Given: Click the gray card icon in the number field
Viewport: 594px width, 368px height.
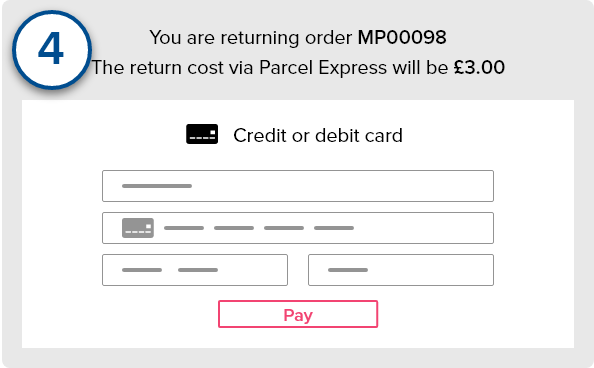Looking at the screenshot, I should pos(138,228).
